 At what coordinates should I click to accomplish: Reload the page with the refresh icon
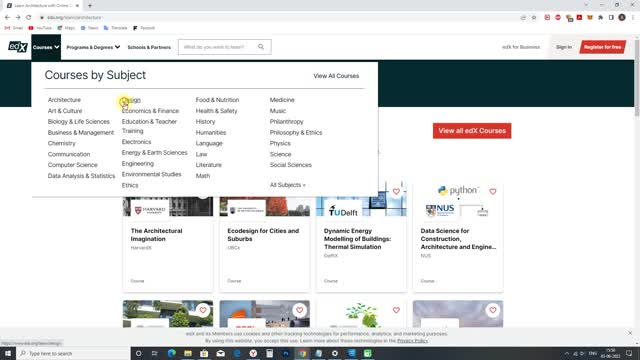click(x=29, y=17)
